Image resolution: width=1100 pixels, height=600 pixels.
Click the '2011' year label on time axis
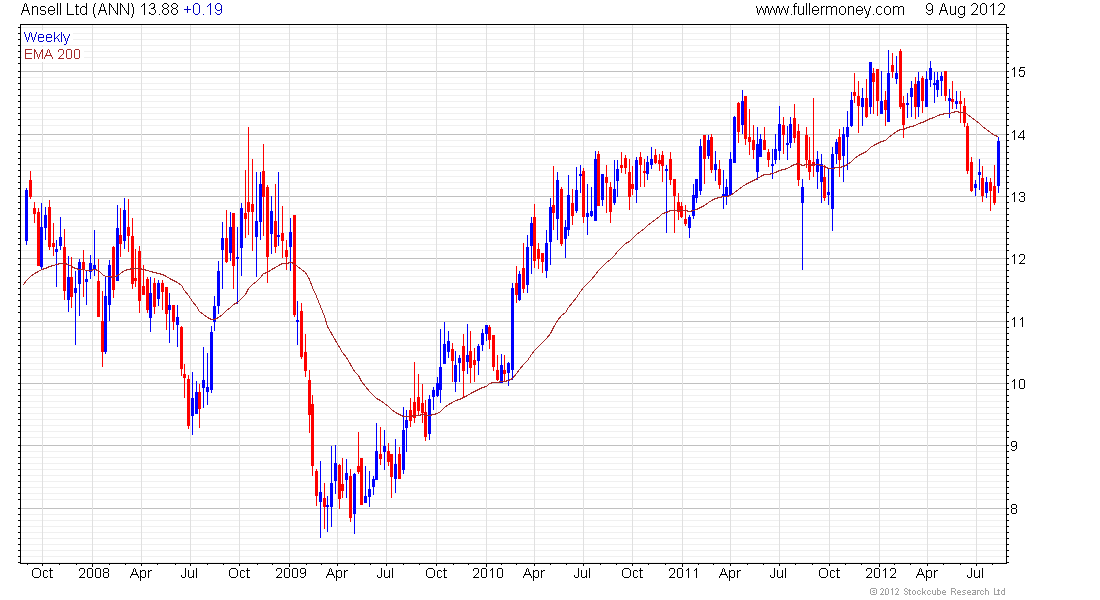pos(683,573)
